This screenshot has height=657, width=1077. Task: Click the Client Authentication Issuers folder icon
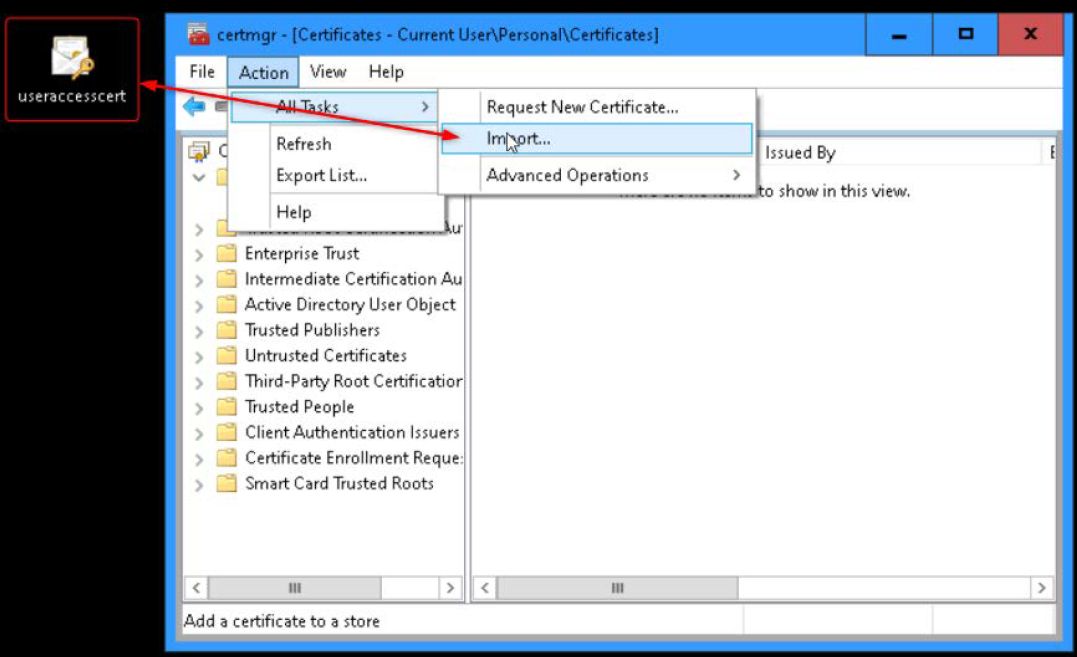(x=226, y=433)
